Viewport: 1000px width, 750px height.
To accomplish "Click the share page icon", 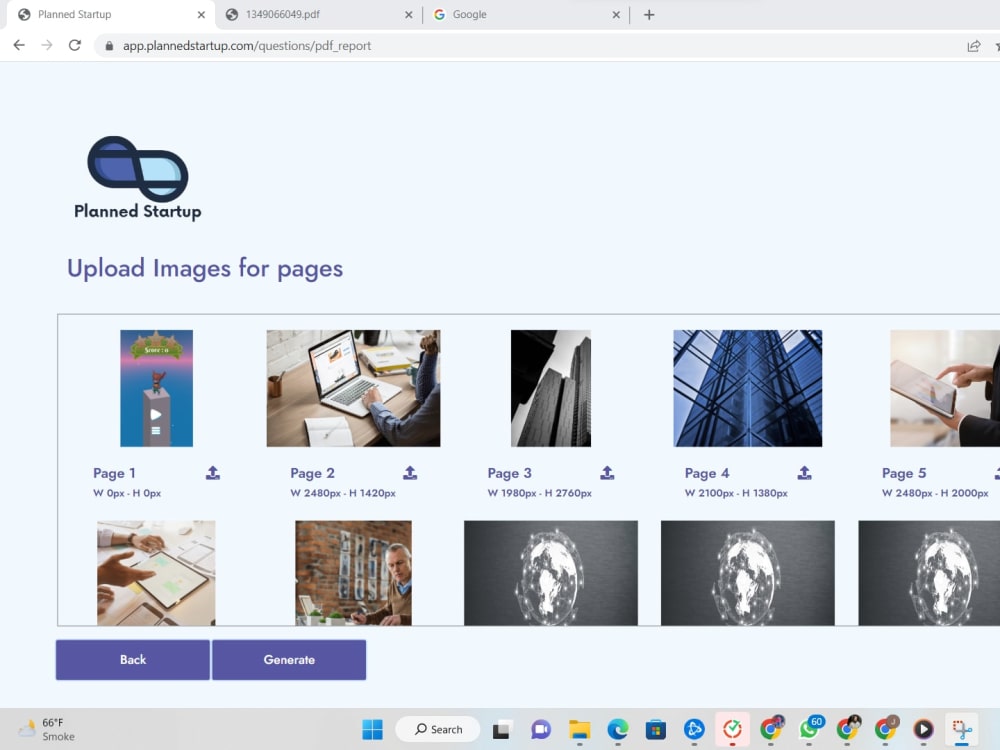I will coord(973,46).
